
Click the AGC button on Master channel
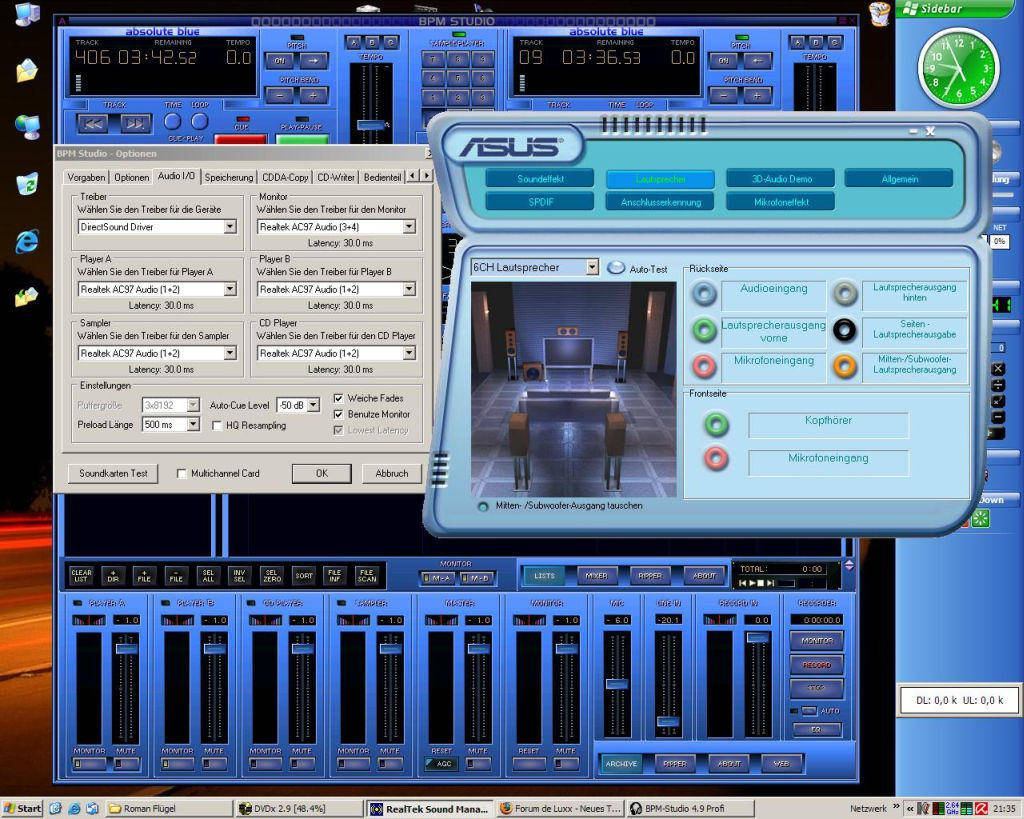tap(441, 763)
